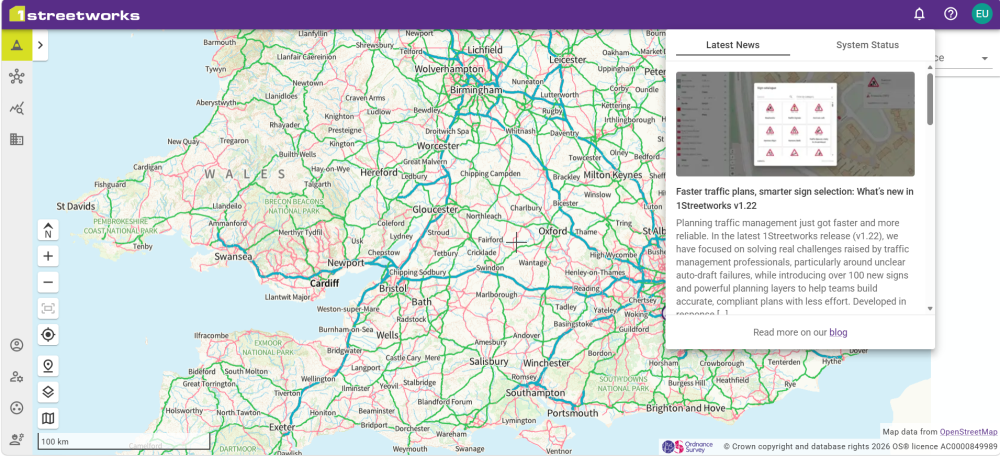Image resolution: width=1000 pixels, height=456 pixels.
Task: Center map on my current location
Action: [x=48, y=334]
